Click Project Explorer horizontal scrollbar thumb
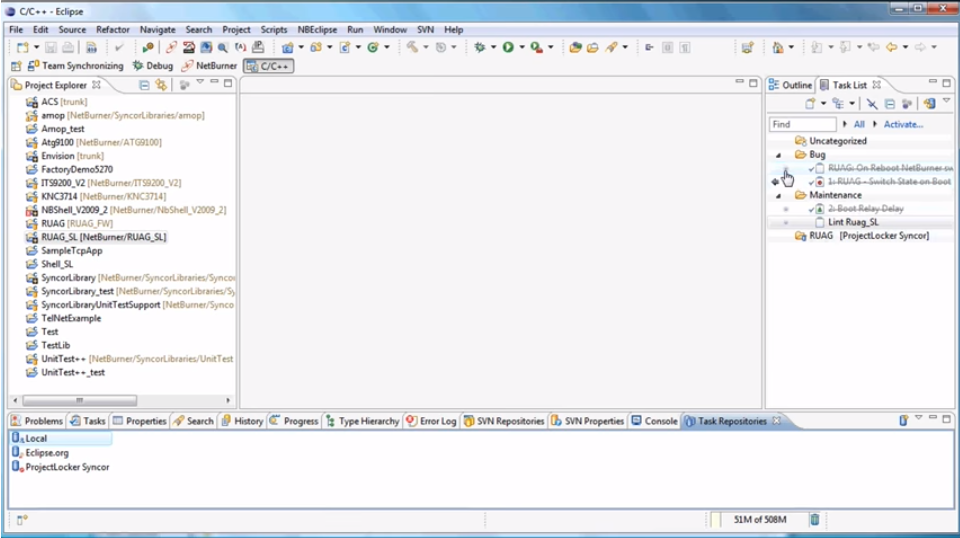Viewport: 960px width, 538px height. pyautogui.click(x=80, y=400)
